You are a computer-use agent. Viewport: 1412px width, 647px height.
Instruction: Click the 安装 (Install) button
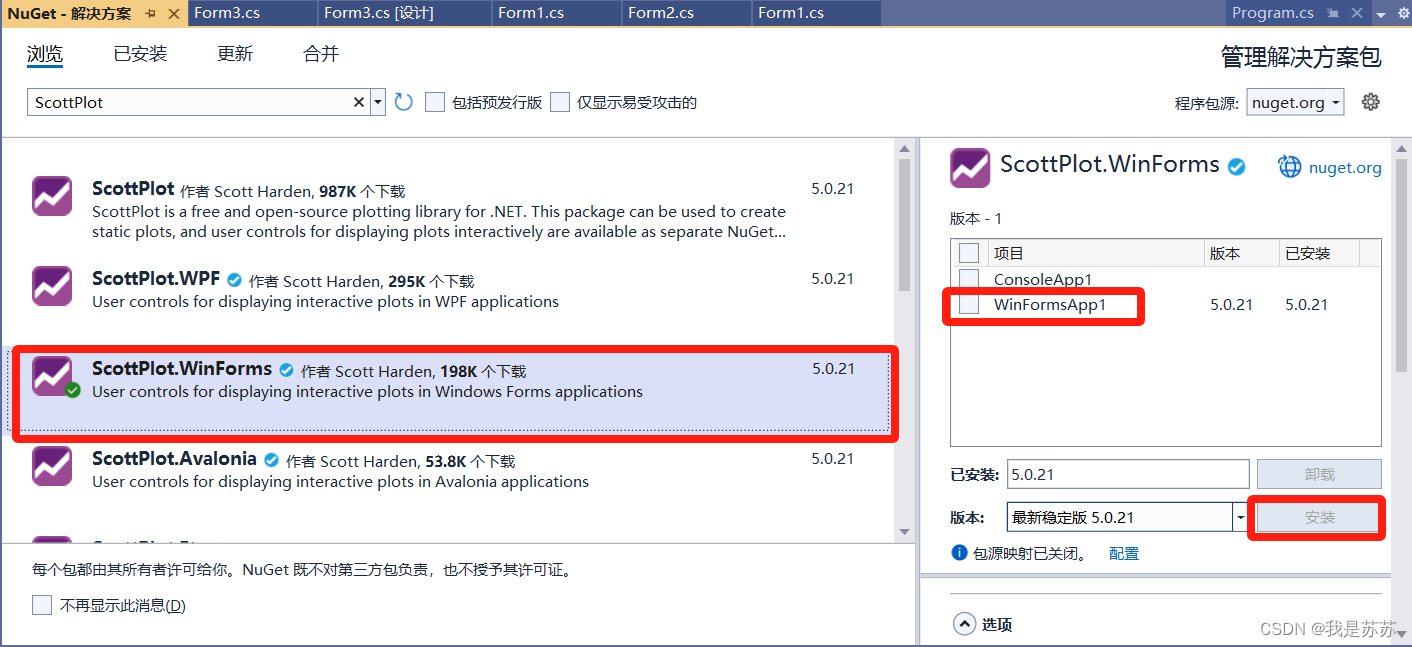1319,517
